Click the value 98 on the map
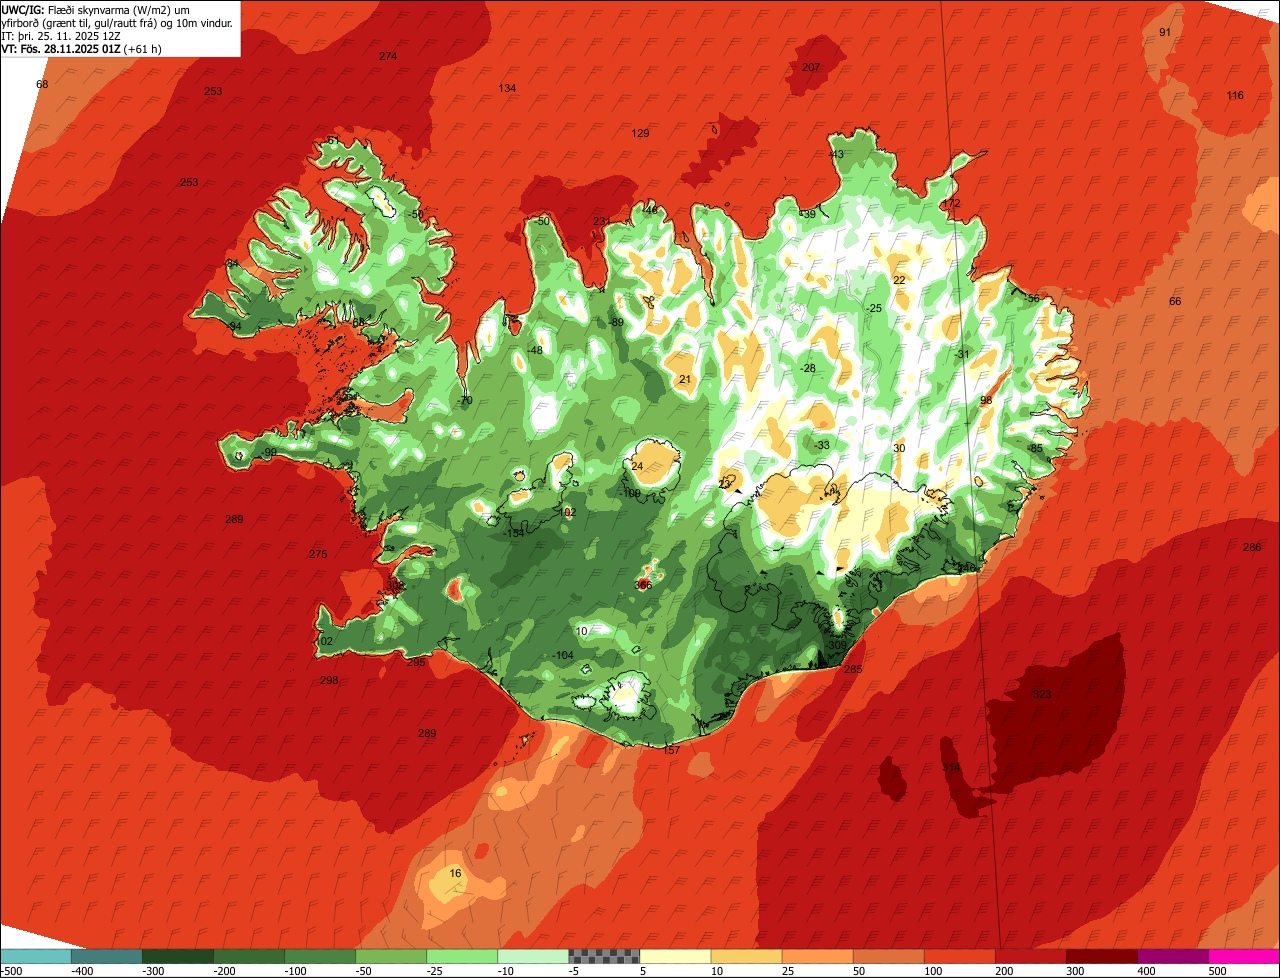The height and width of the screenshot is (978, 1280). pyautogui.click(x=986, y=400)
